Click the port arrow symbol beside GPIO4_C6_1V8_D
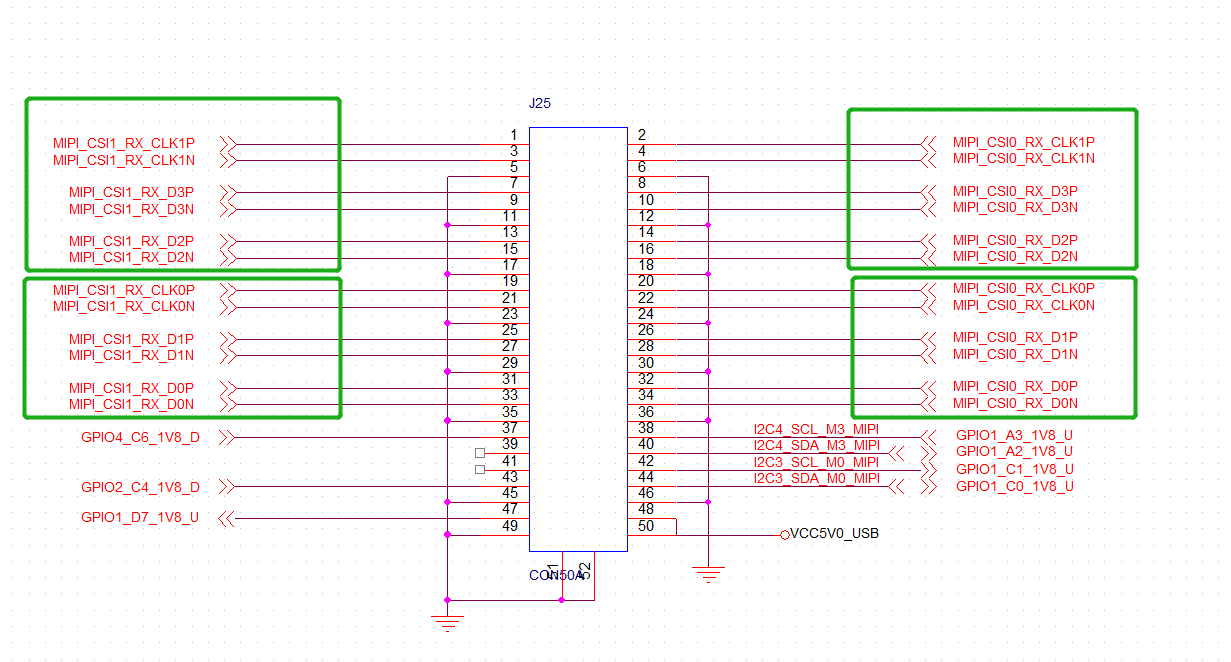This screenshot has height=662, width=1231. (226, 437)
